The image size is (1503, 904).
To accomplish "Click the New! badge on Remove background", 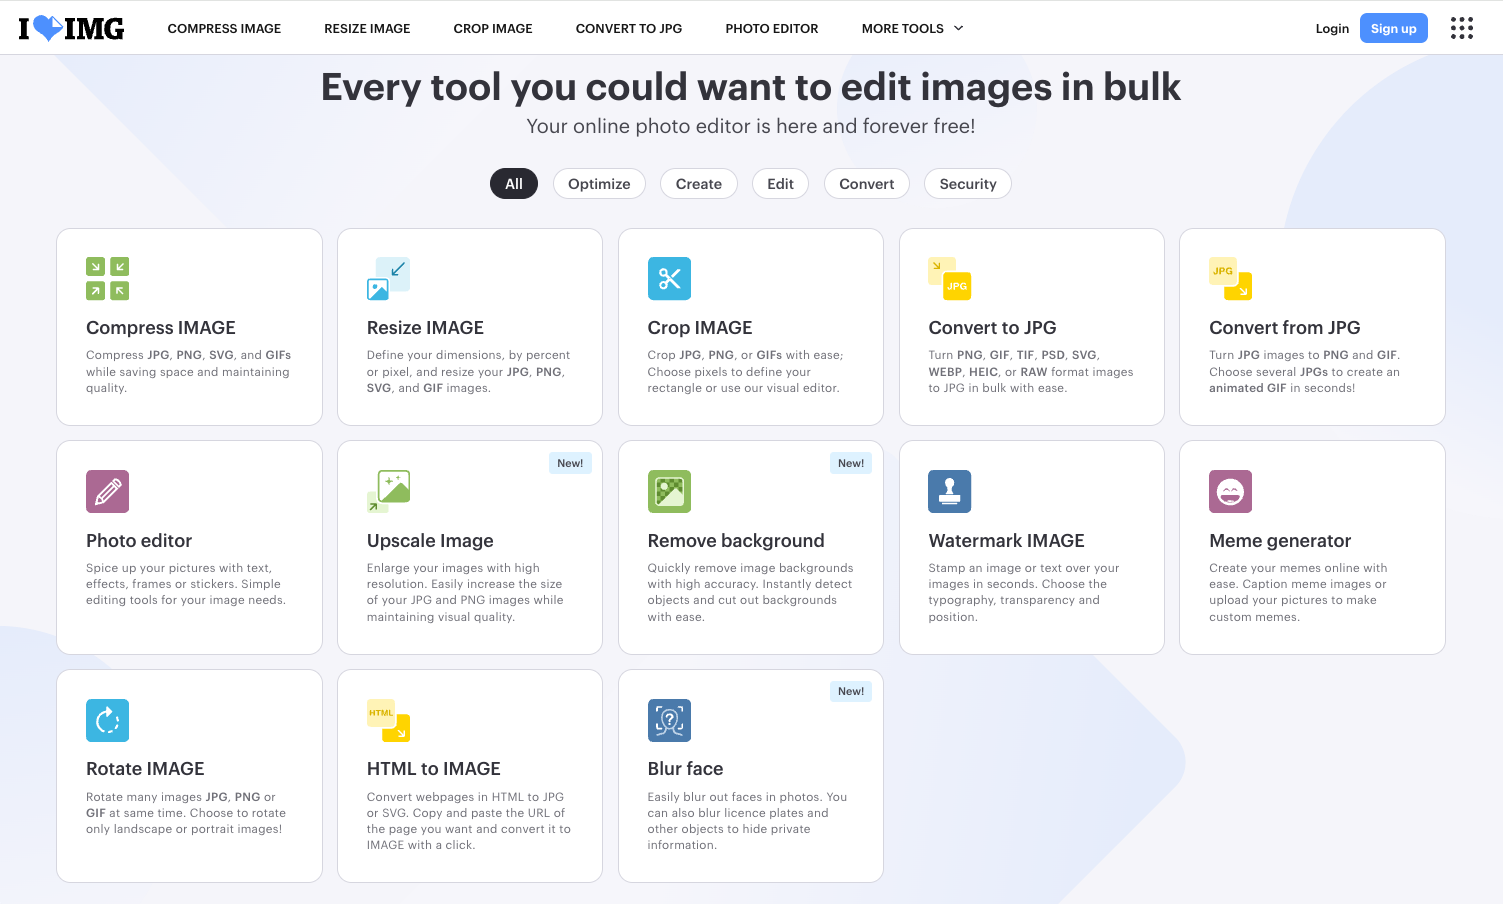I will [851, 463].
